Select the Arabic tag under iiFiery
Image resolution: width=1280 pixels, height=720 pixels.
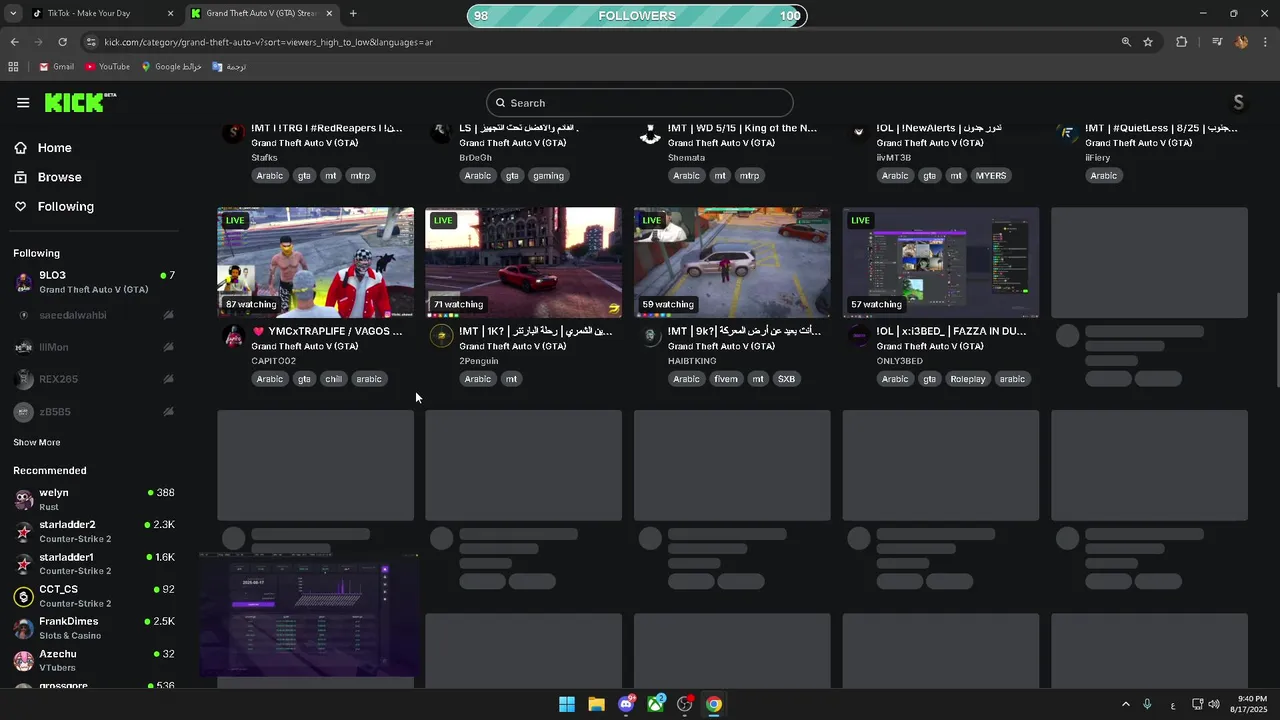[x=1103, y=176]
